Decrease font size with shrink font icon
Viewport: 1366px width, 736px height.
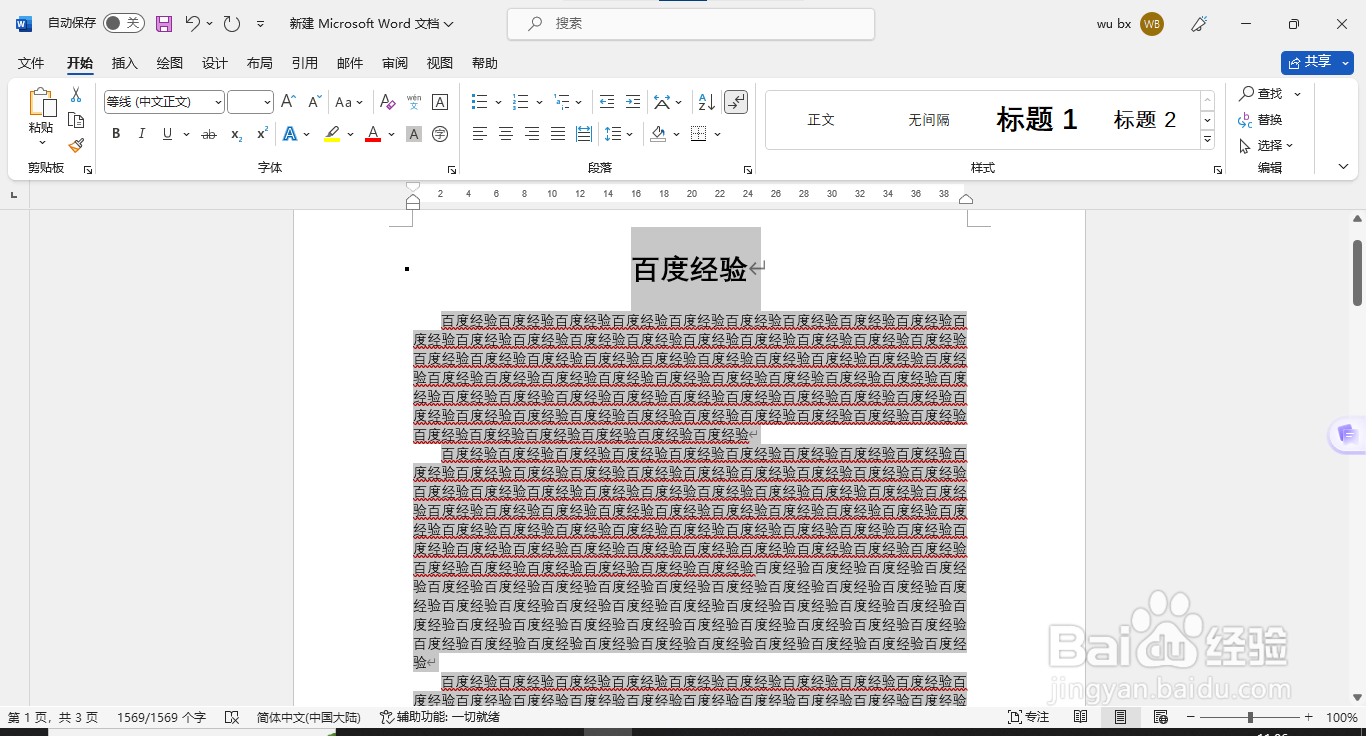(x=314, y=102)
